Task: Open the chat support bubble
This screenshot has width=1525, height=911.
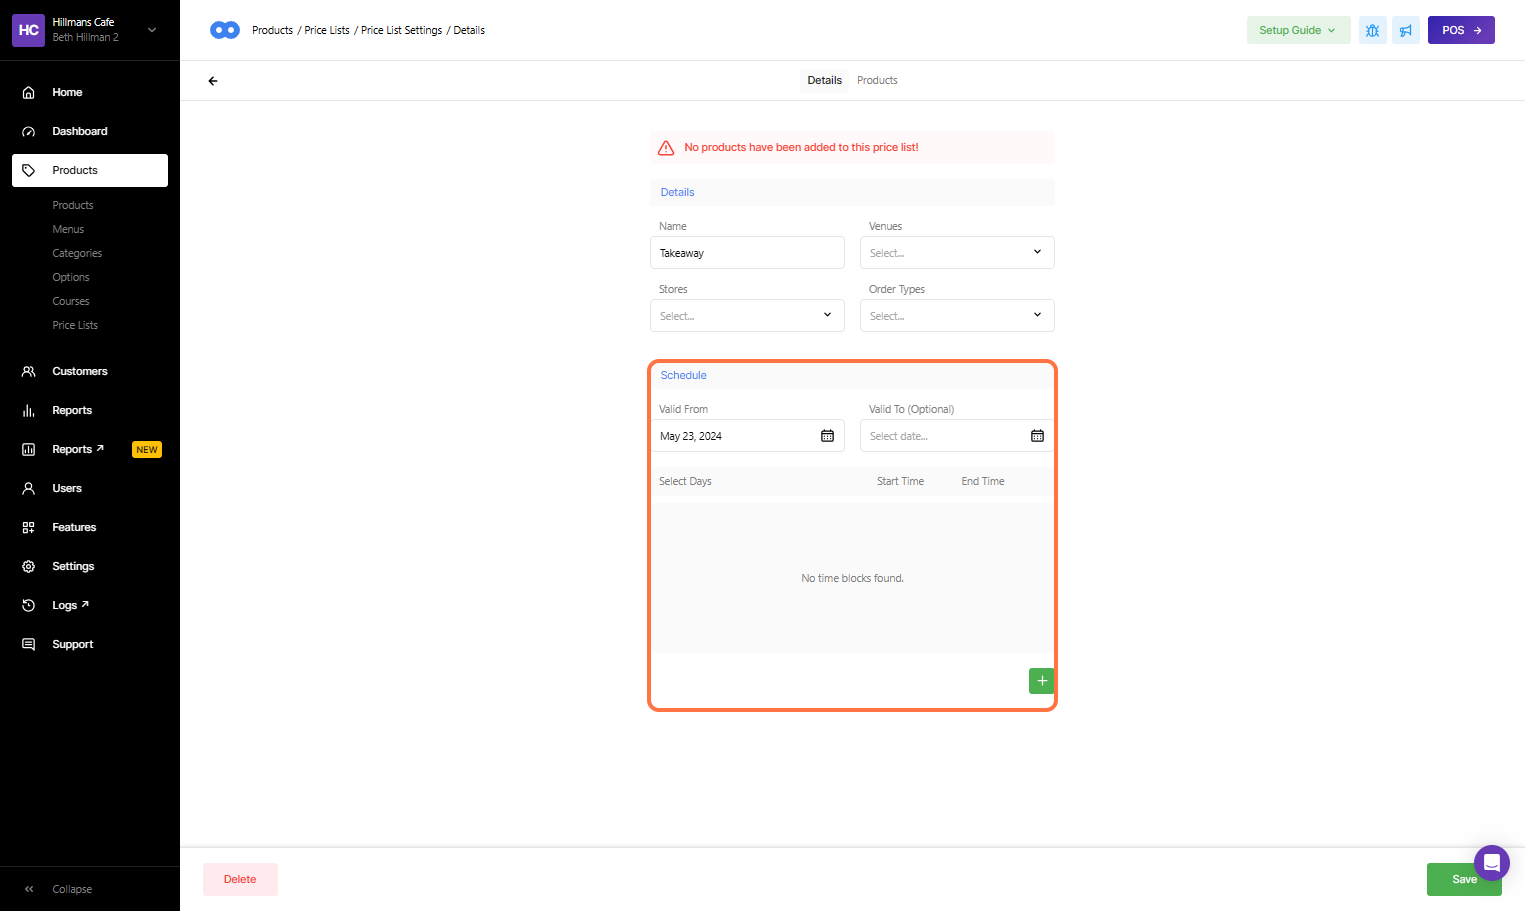Action: point(1491,862)
